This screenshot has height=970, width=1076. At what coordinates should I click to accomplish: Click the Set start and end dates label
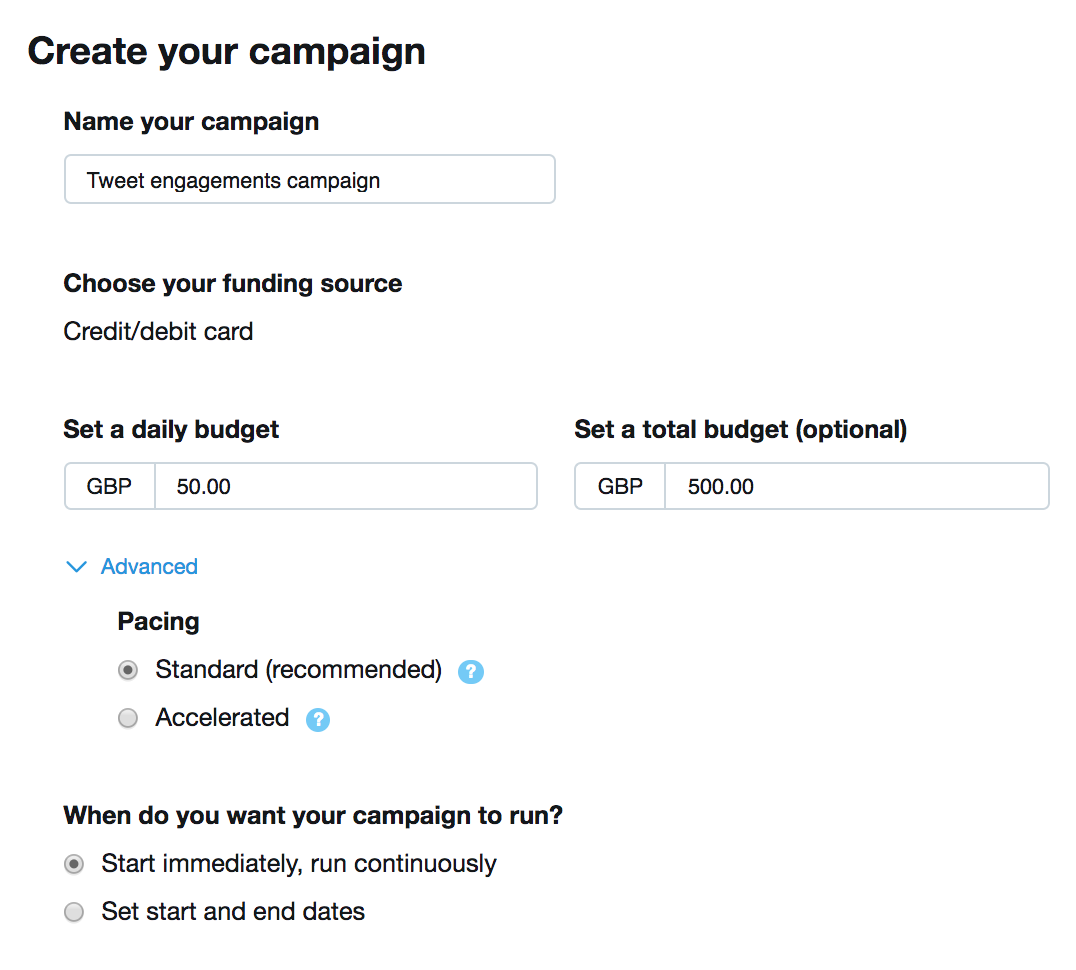233,912
